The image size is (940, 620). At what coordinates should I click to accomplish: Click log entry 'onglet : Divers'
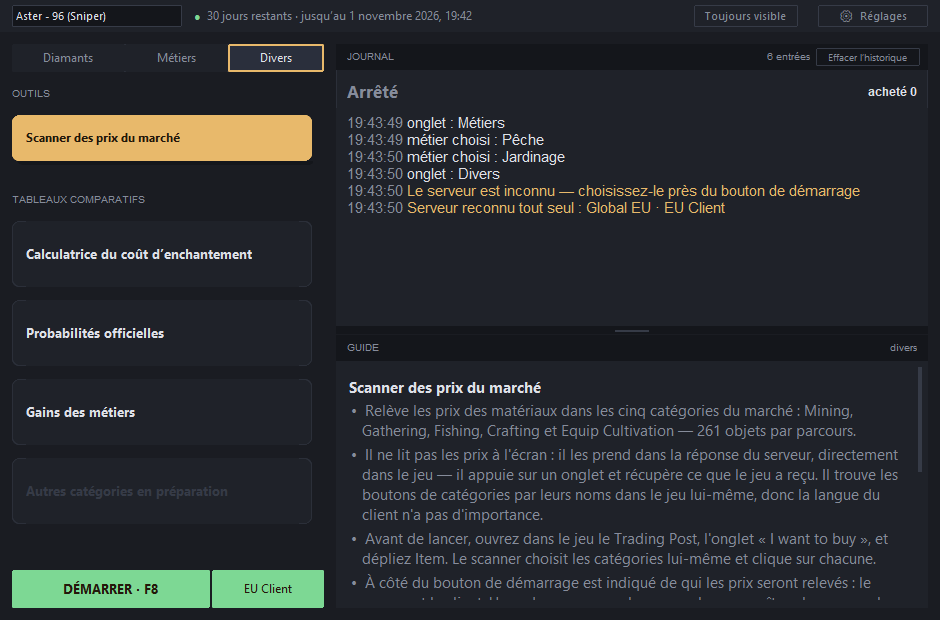[423, 174]
